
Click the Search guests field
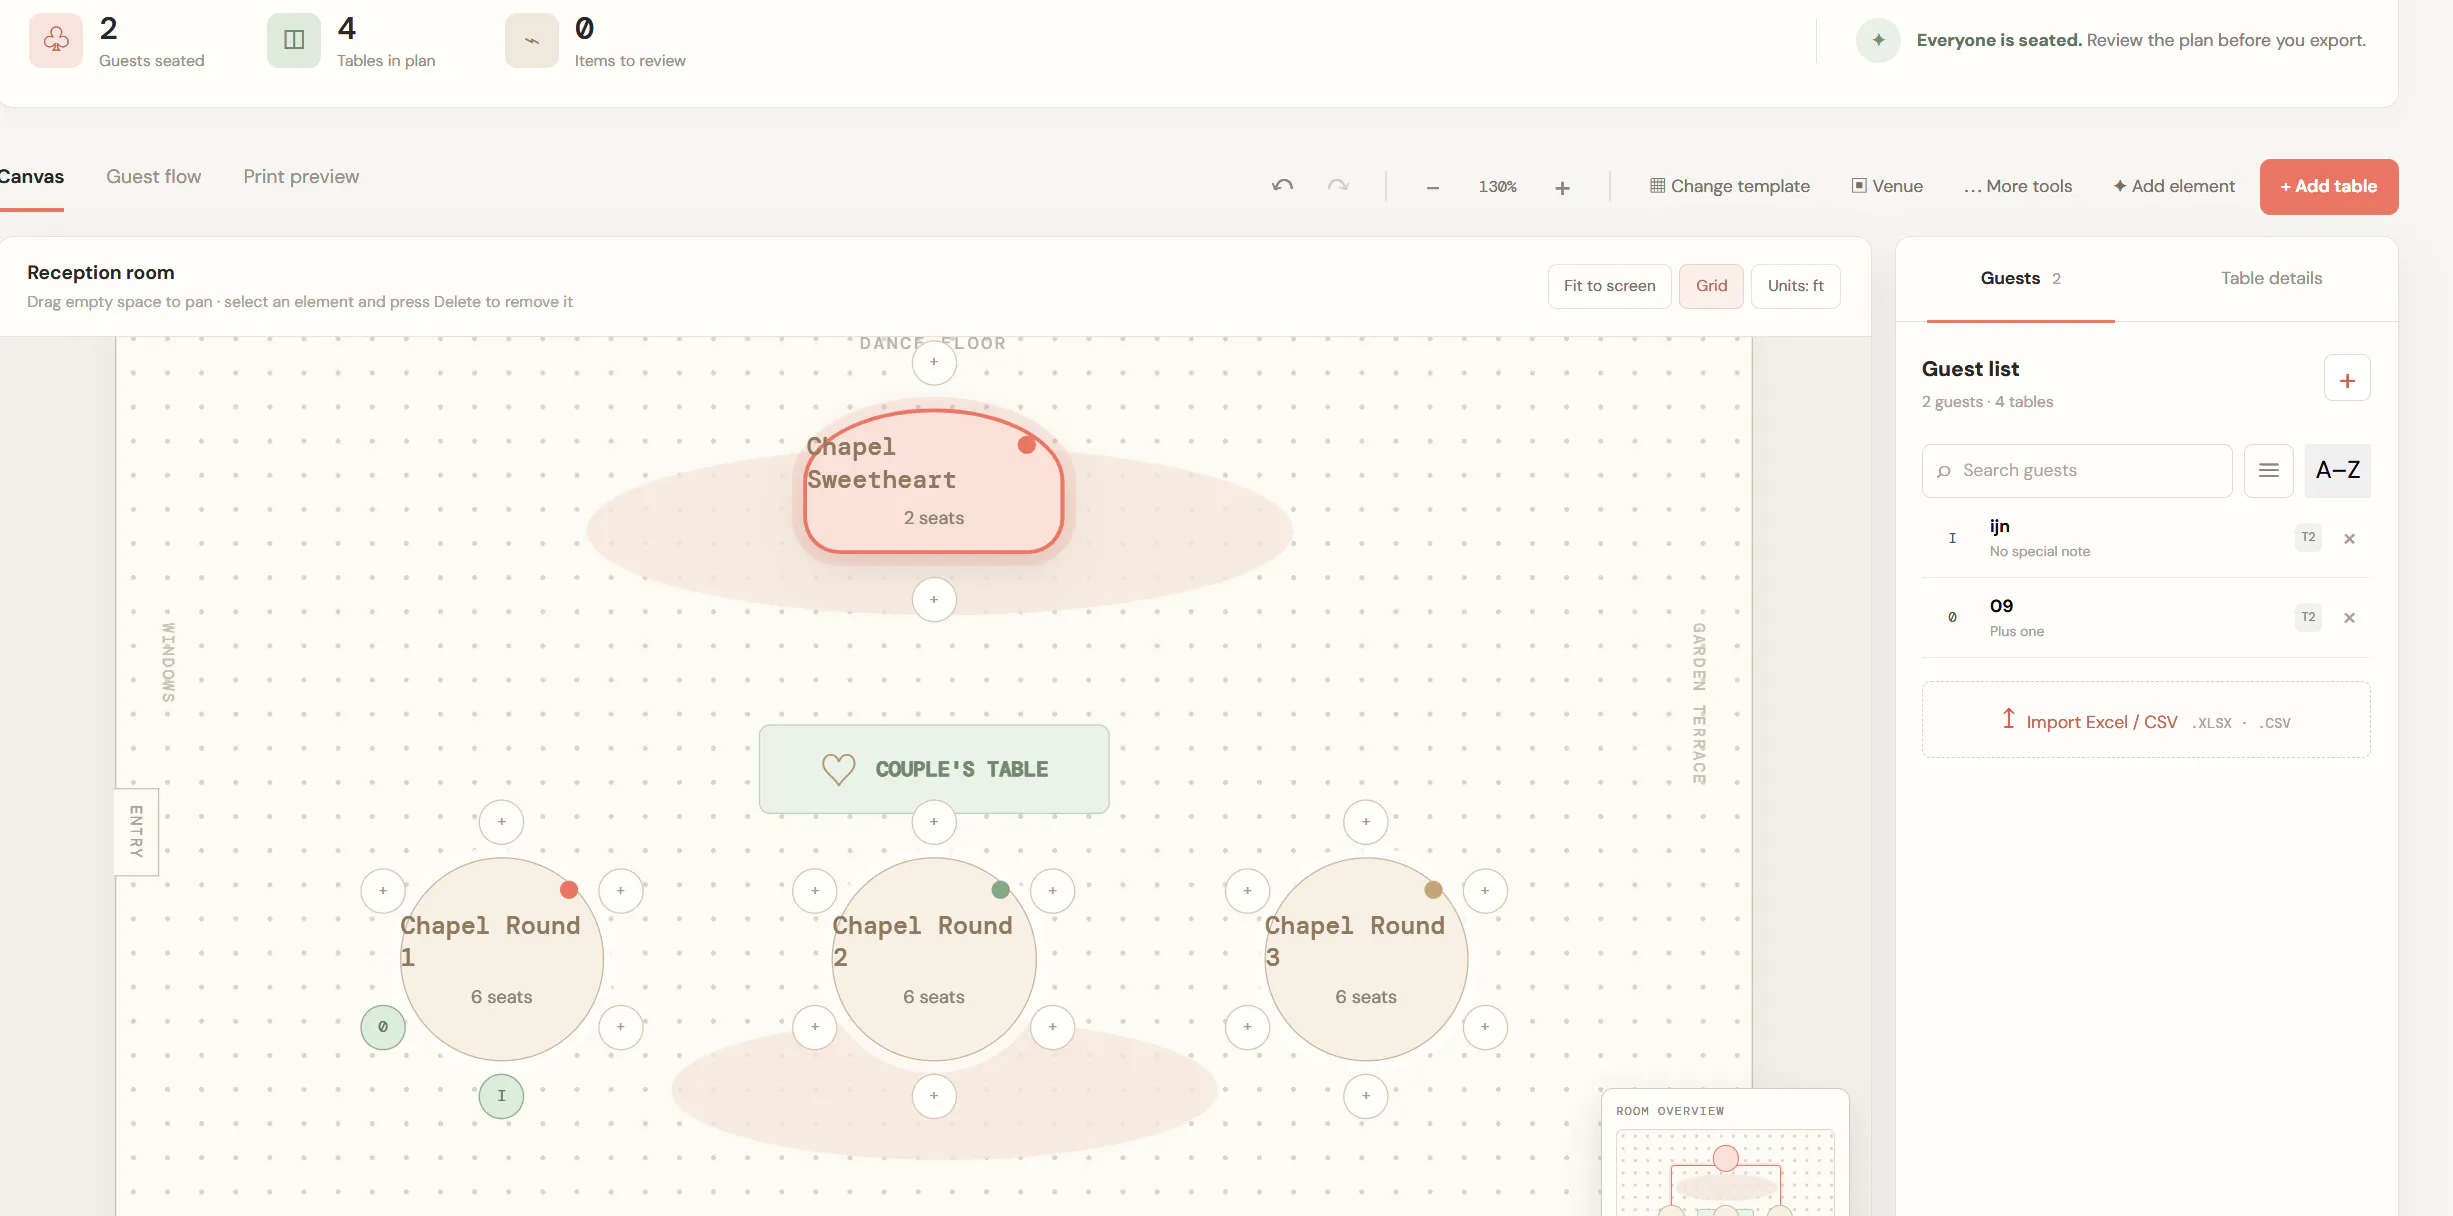pyautogui.click(x=2077, y=470)
